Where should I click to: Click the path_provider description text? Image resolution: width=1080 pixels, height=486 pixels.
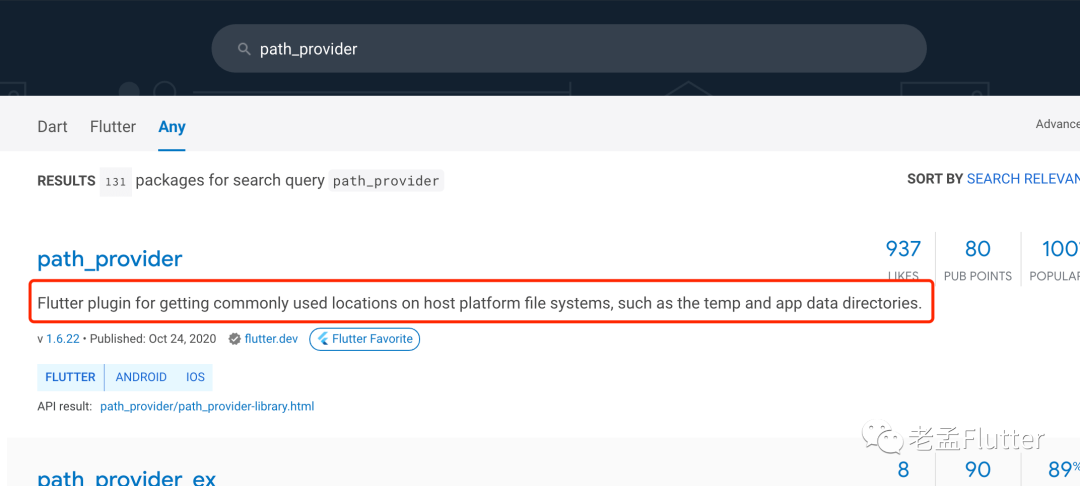pos(479,302)
